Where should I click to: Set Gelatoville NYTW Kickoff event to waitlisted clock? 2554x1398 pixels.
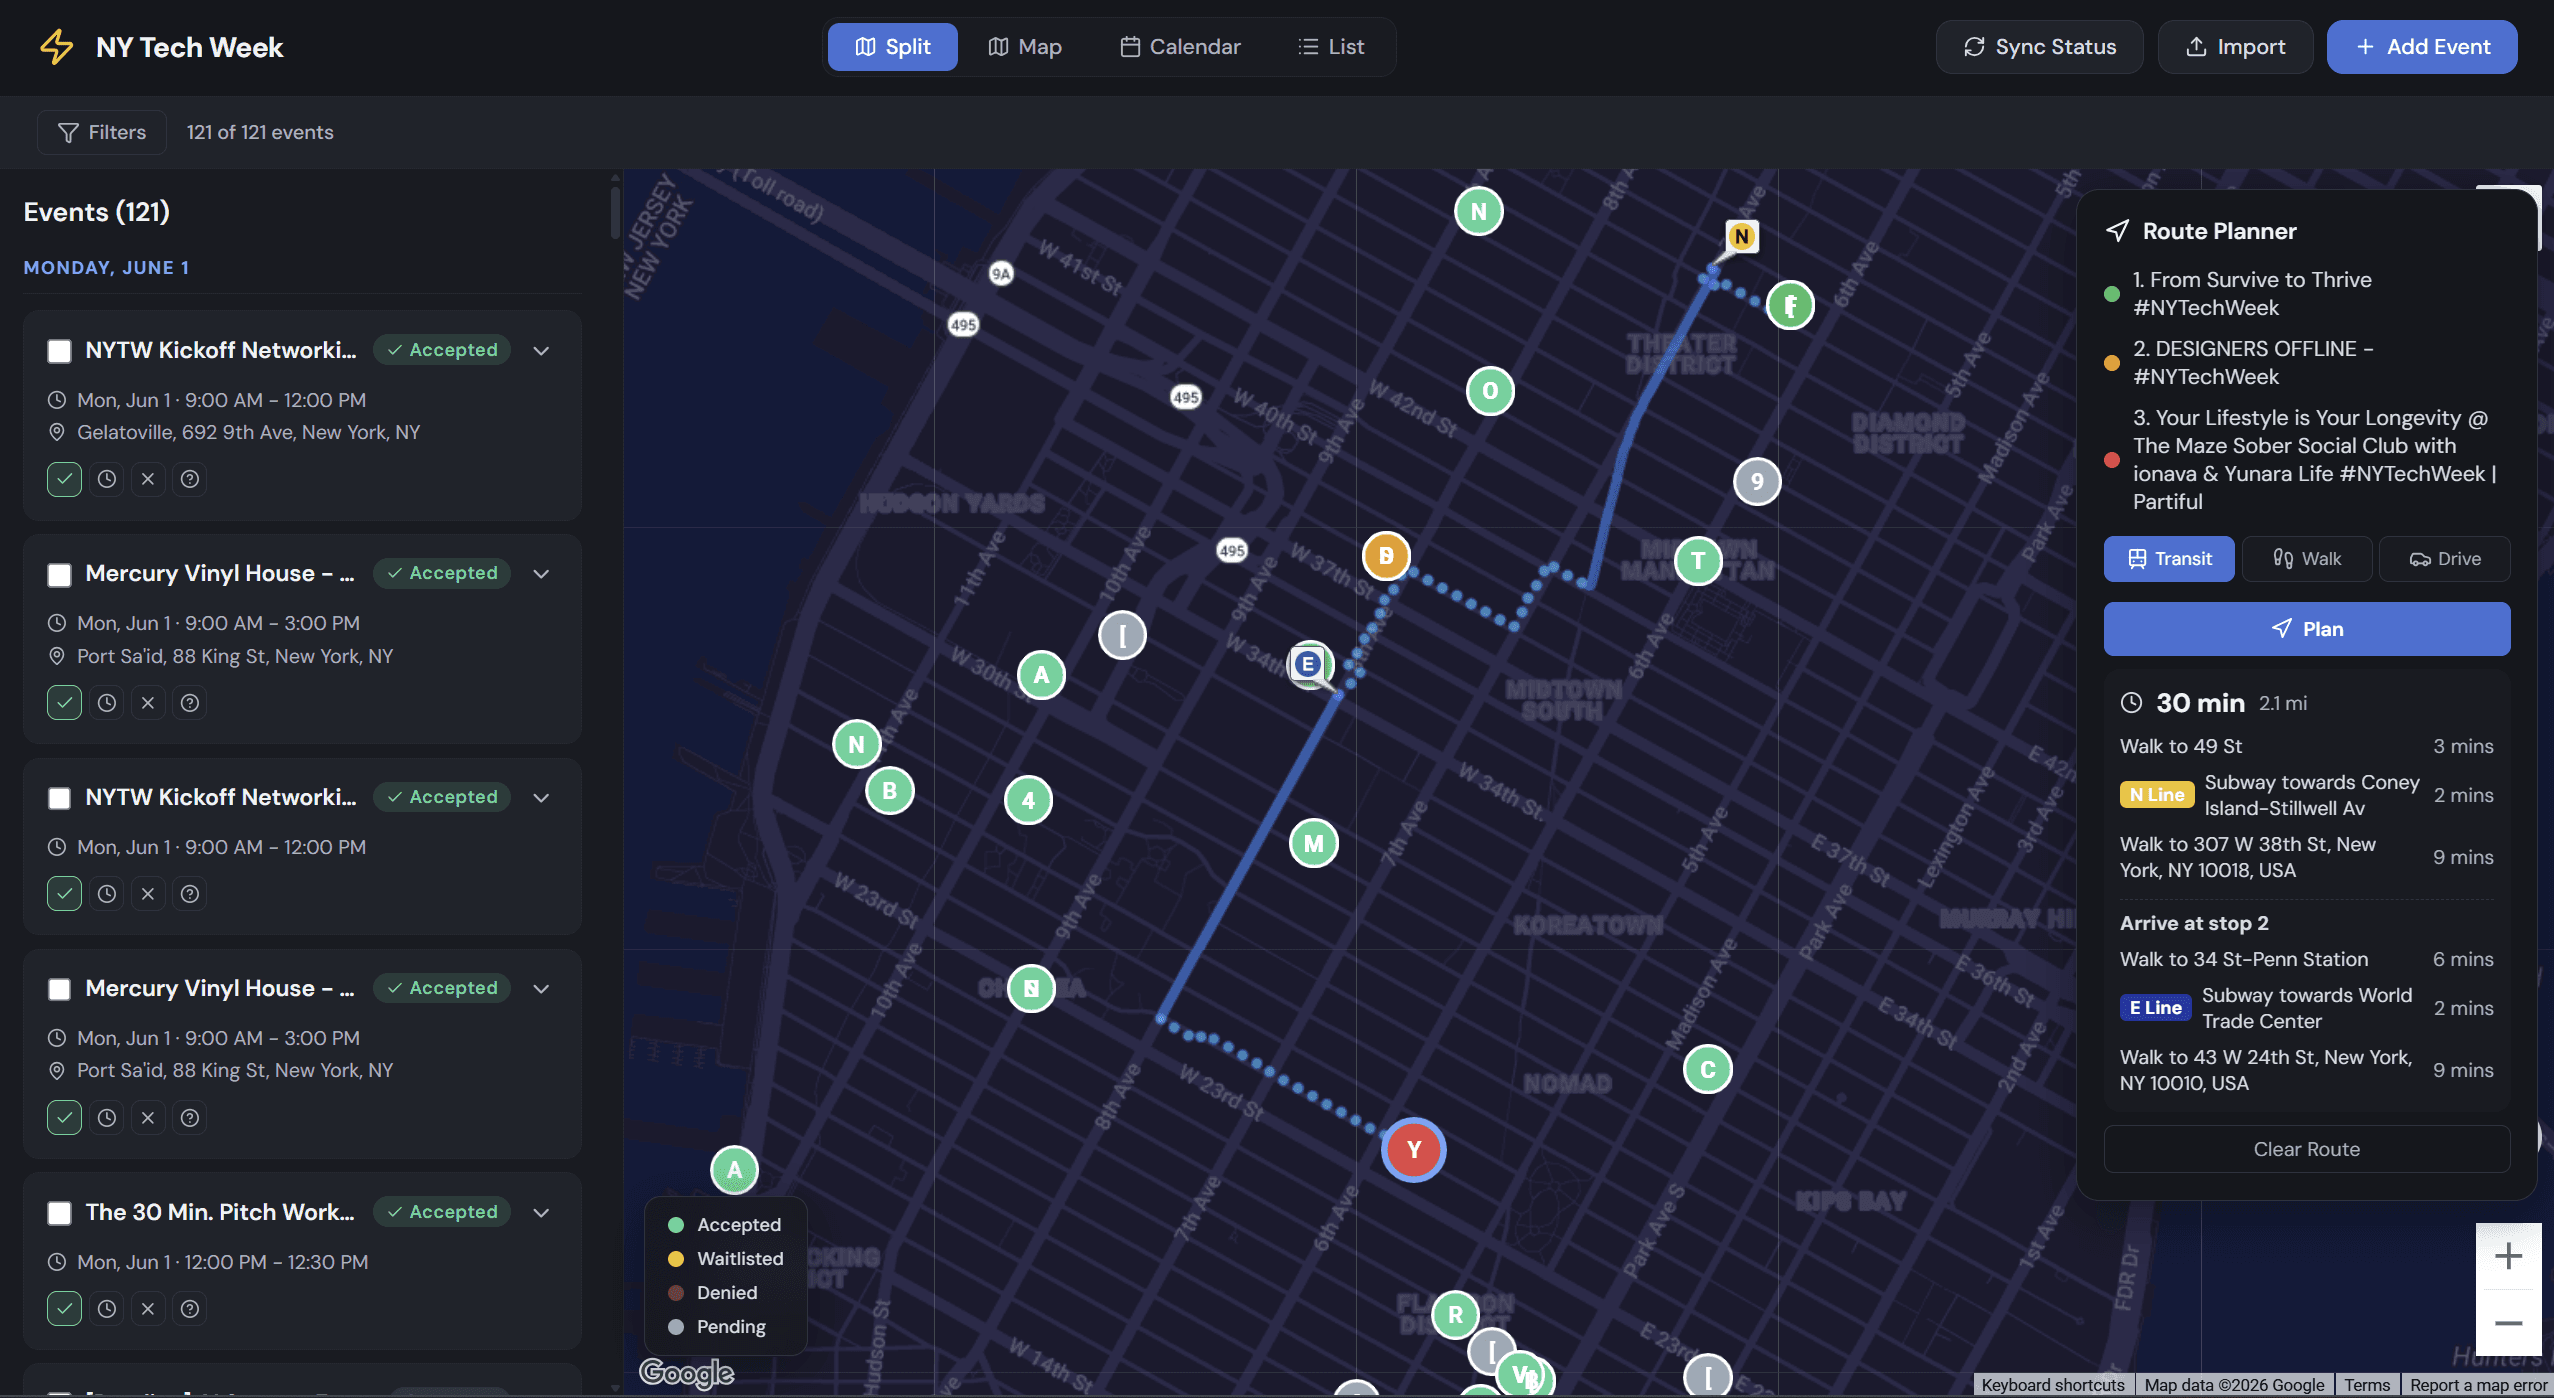coord(107,479)
